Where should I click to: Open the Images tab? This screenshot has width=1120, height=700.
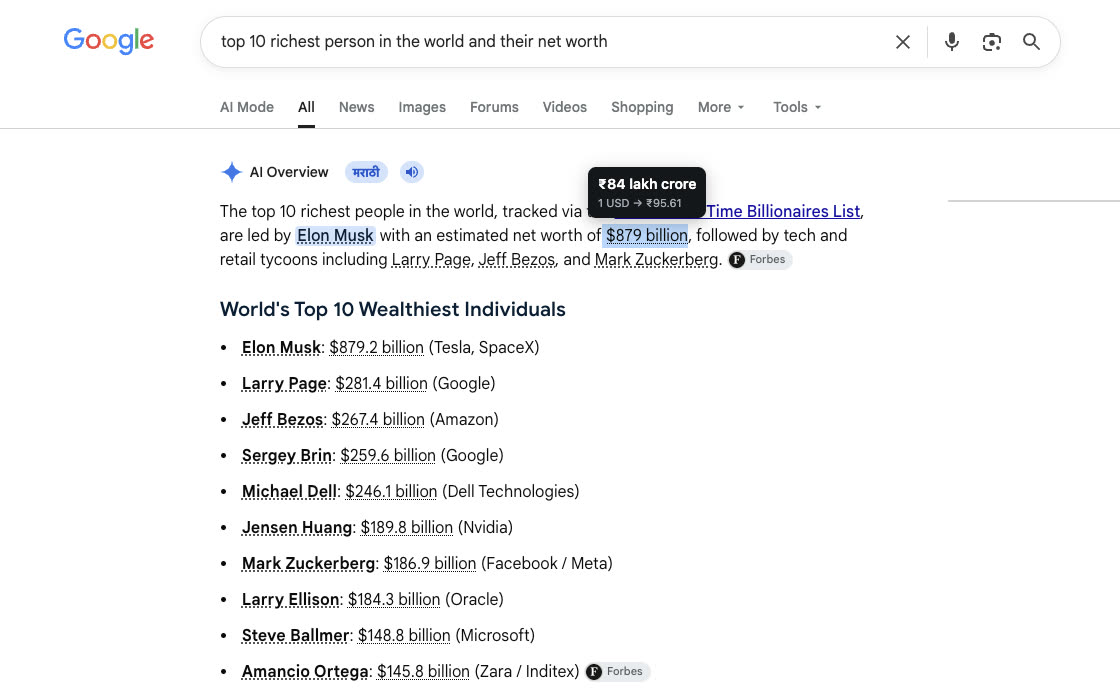422,107
